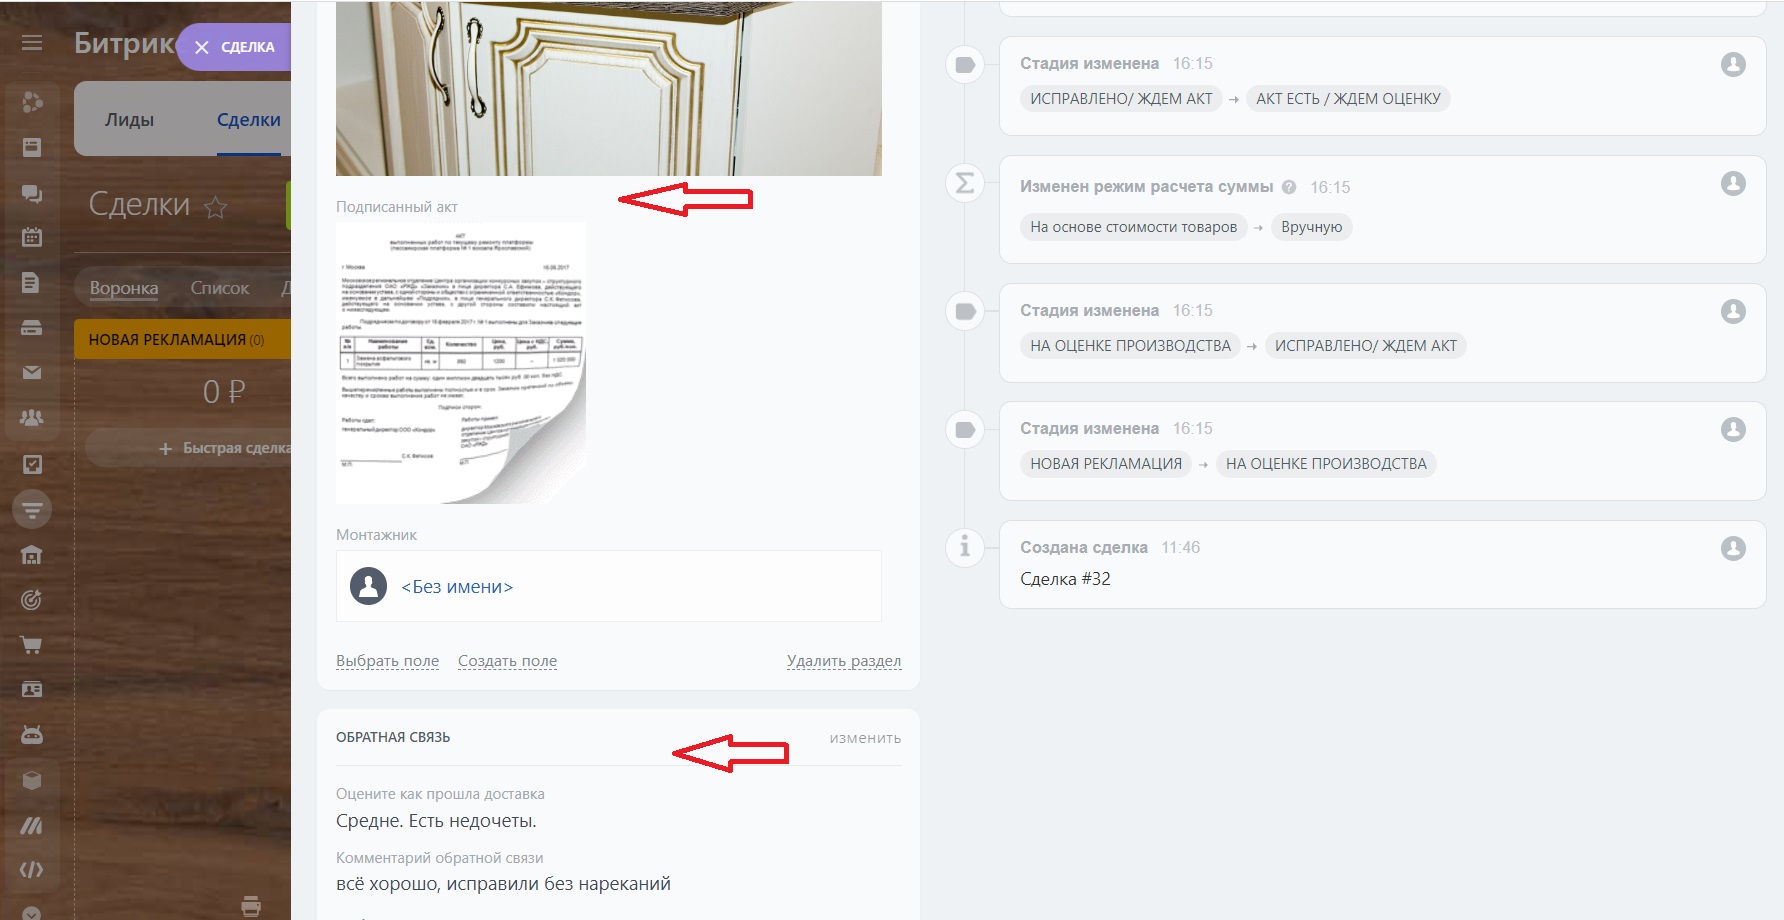Open the robot automation sidebar icon
This screenshot has width=1784, height=920.
tap(32, 735)
